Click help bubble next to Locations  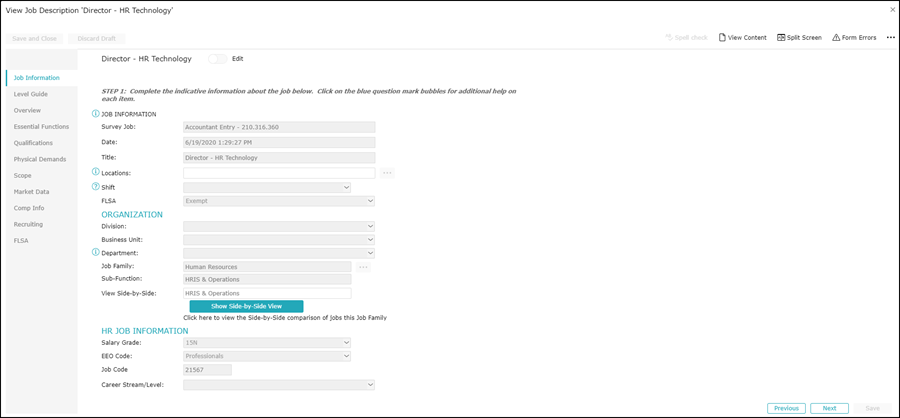click(x=96, y=172)
